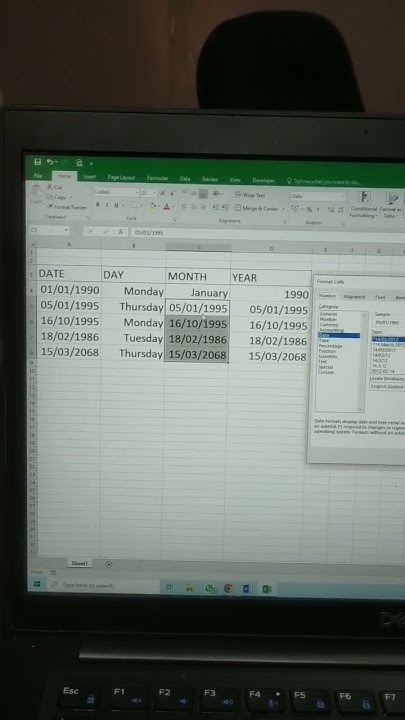Open the Merge & Center dropdown arrow
Image resolution: width=405 pixels, height=720 pixels.
[283, 209]
